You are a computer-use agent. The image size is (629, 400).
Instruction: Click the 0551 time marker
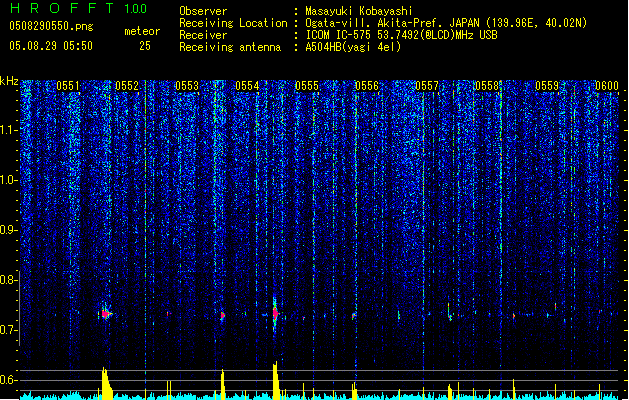coord(68,85)
